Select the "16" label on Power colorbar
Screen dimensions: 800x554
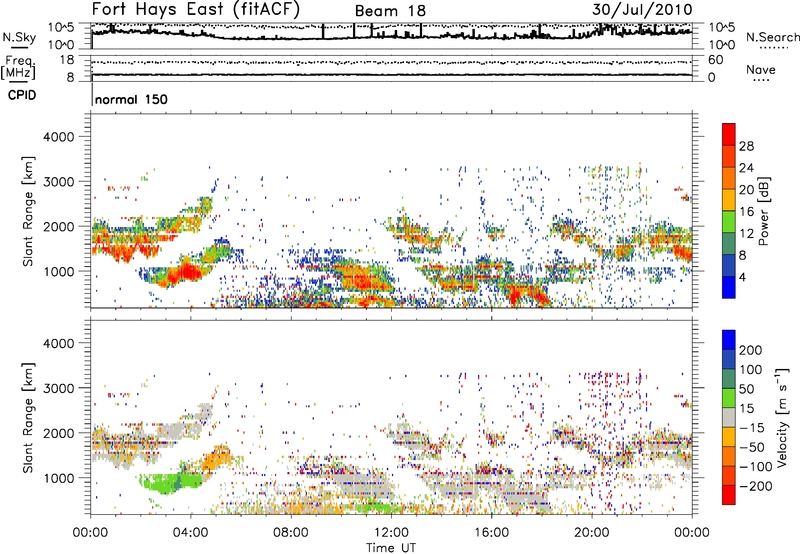pyautogui.click(x=746, y=212)
